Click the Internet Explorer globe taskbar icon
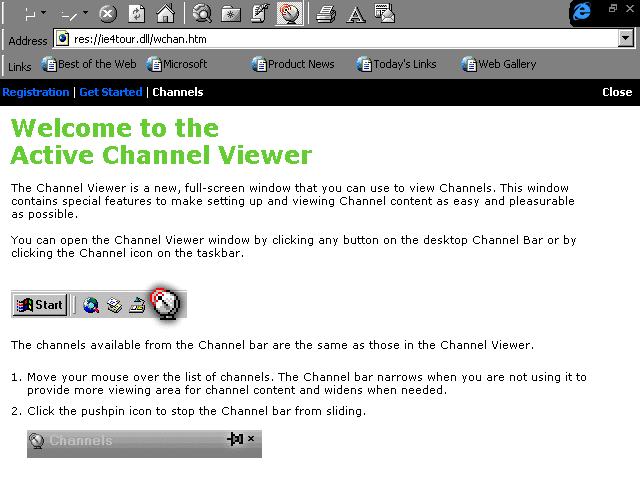The image size is (640, 480). pos(91,305)
